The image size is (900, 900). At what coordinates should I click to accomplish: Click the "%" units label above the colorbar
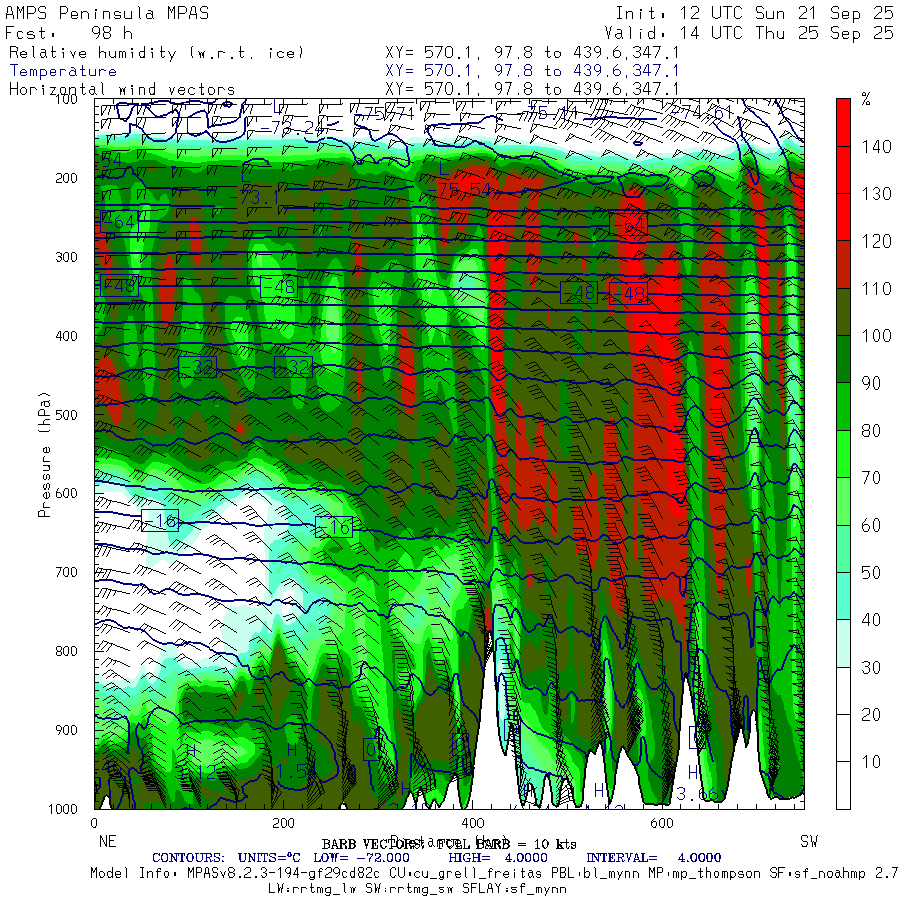866,99
